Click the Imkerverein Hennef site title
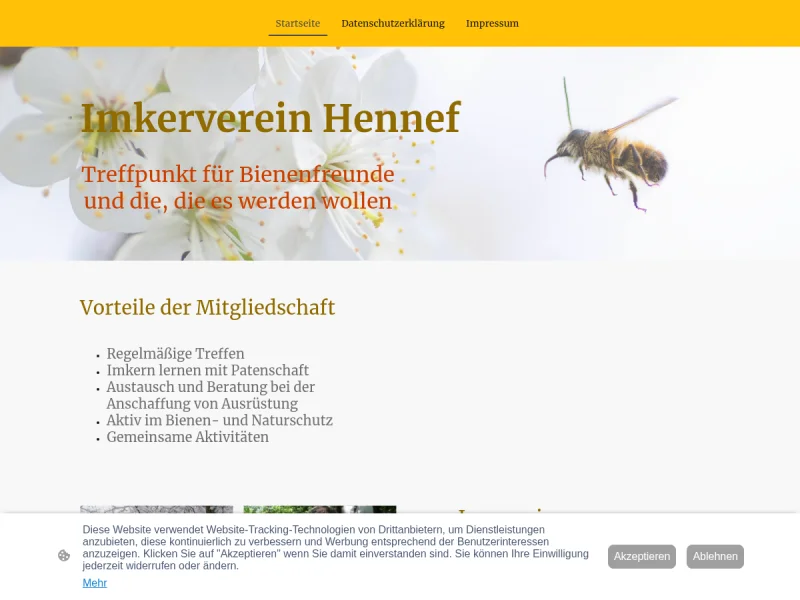800x600 pixels. click(x=270, y=119)
